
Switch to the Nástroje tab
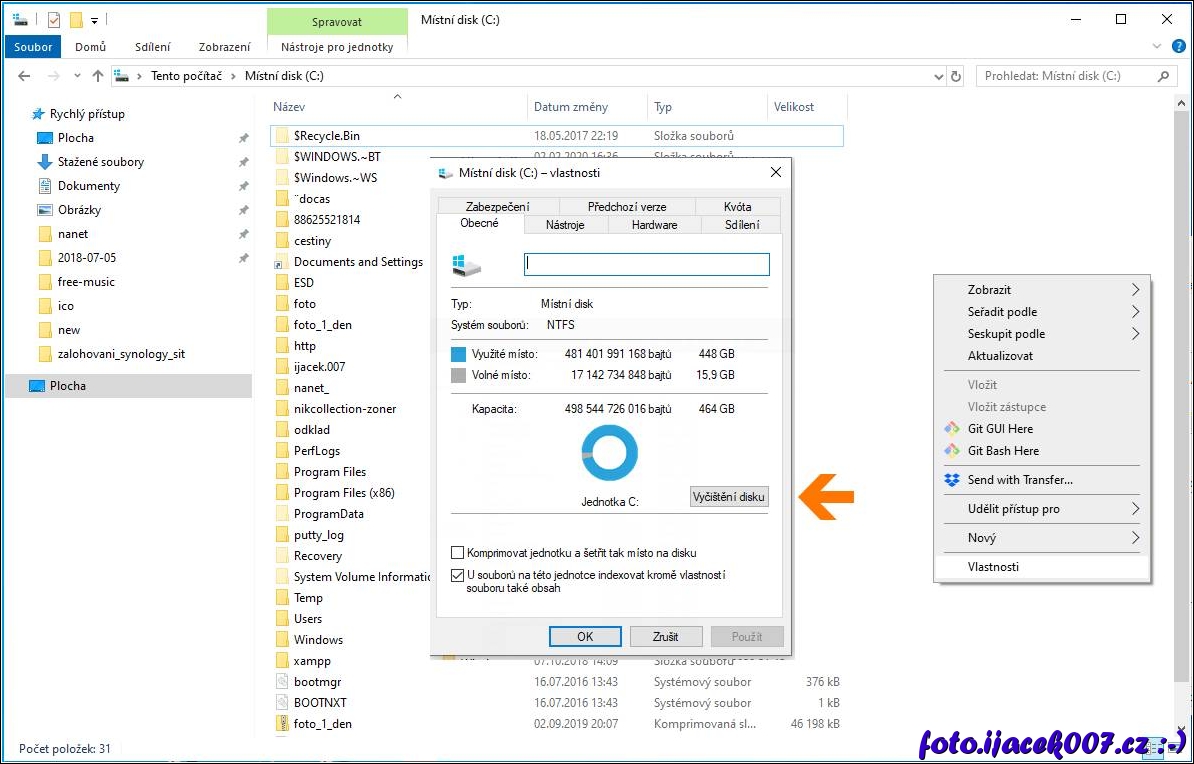[565, 225]
